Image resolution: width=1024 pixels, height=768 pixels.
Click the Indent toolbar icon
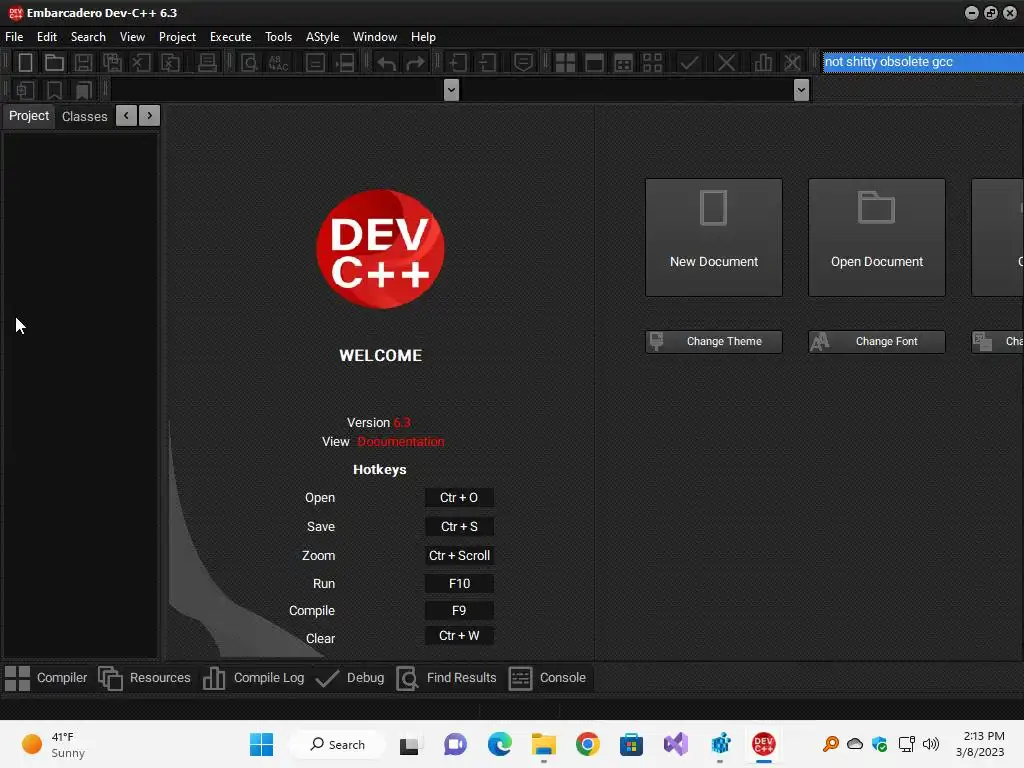(x=458, y=63)
